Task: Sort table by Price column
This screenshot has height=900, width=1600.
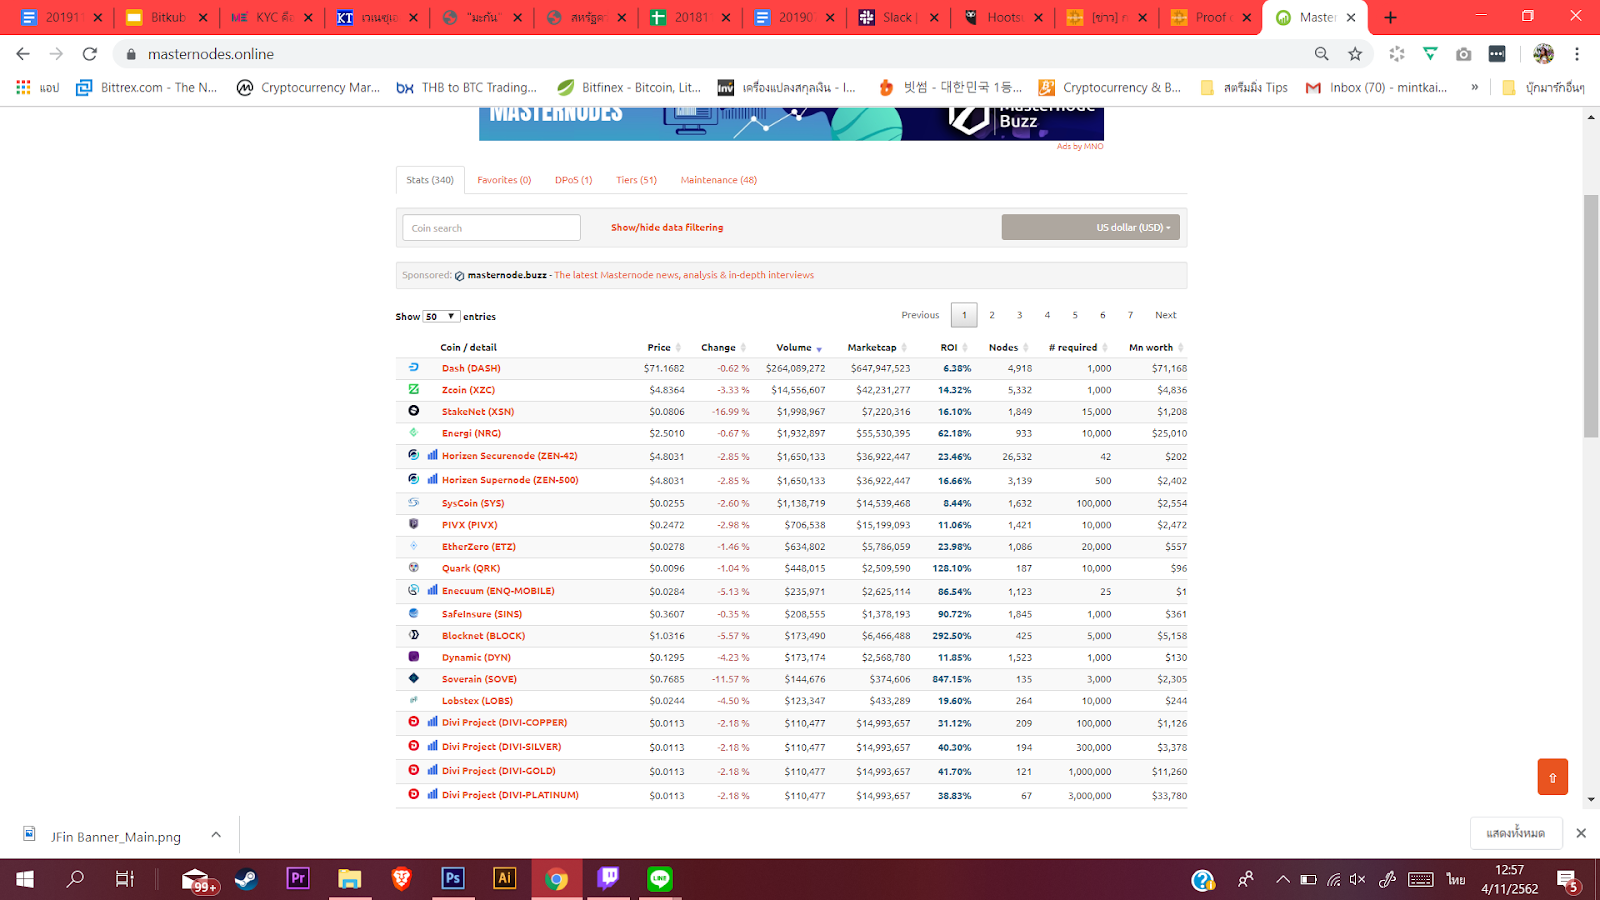Action: tap(663, 347)
